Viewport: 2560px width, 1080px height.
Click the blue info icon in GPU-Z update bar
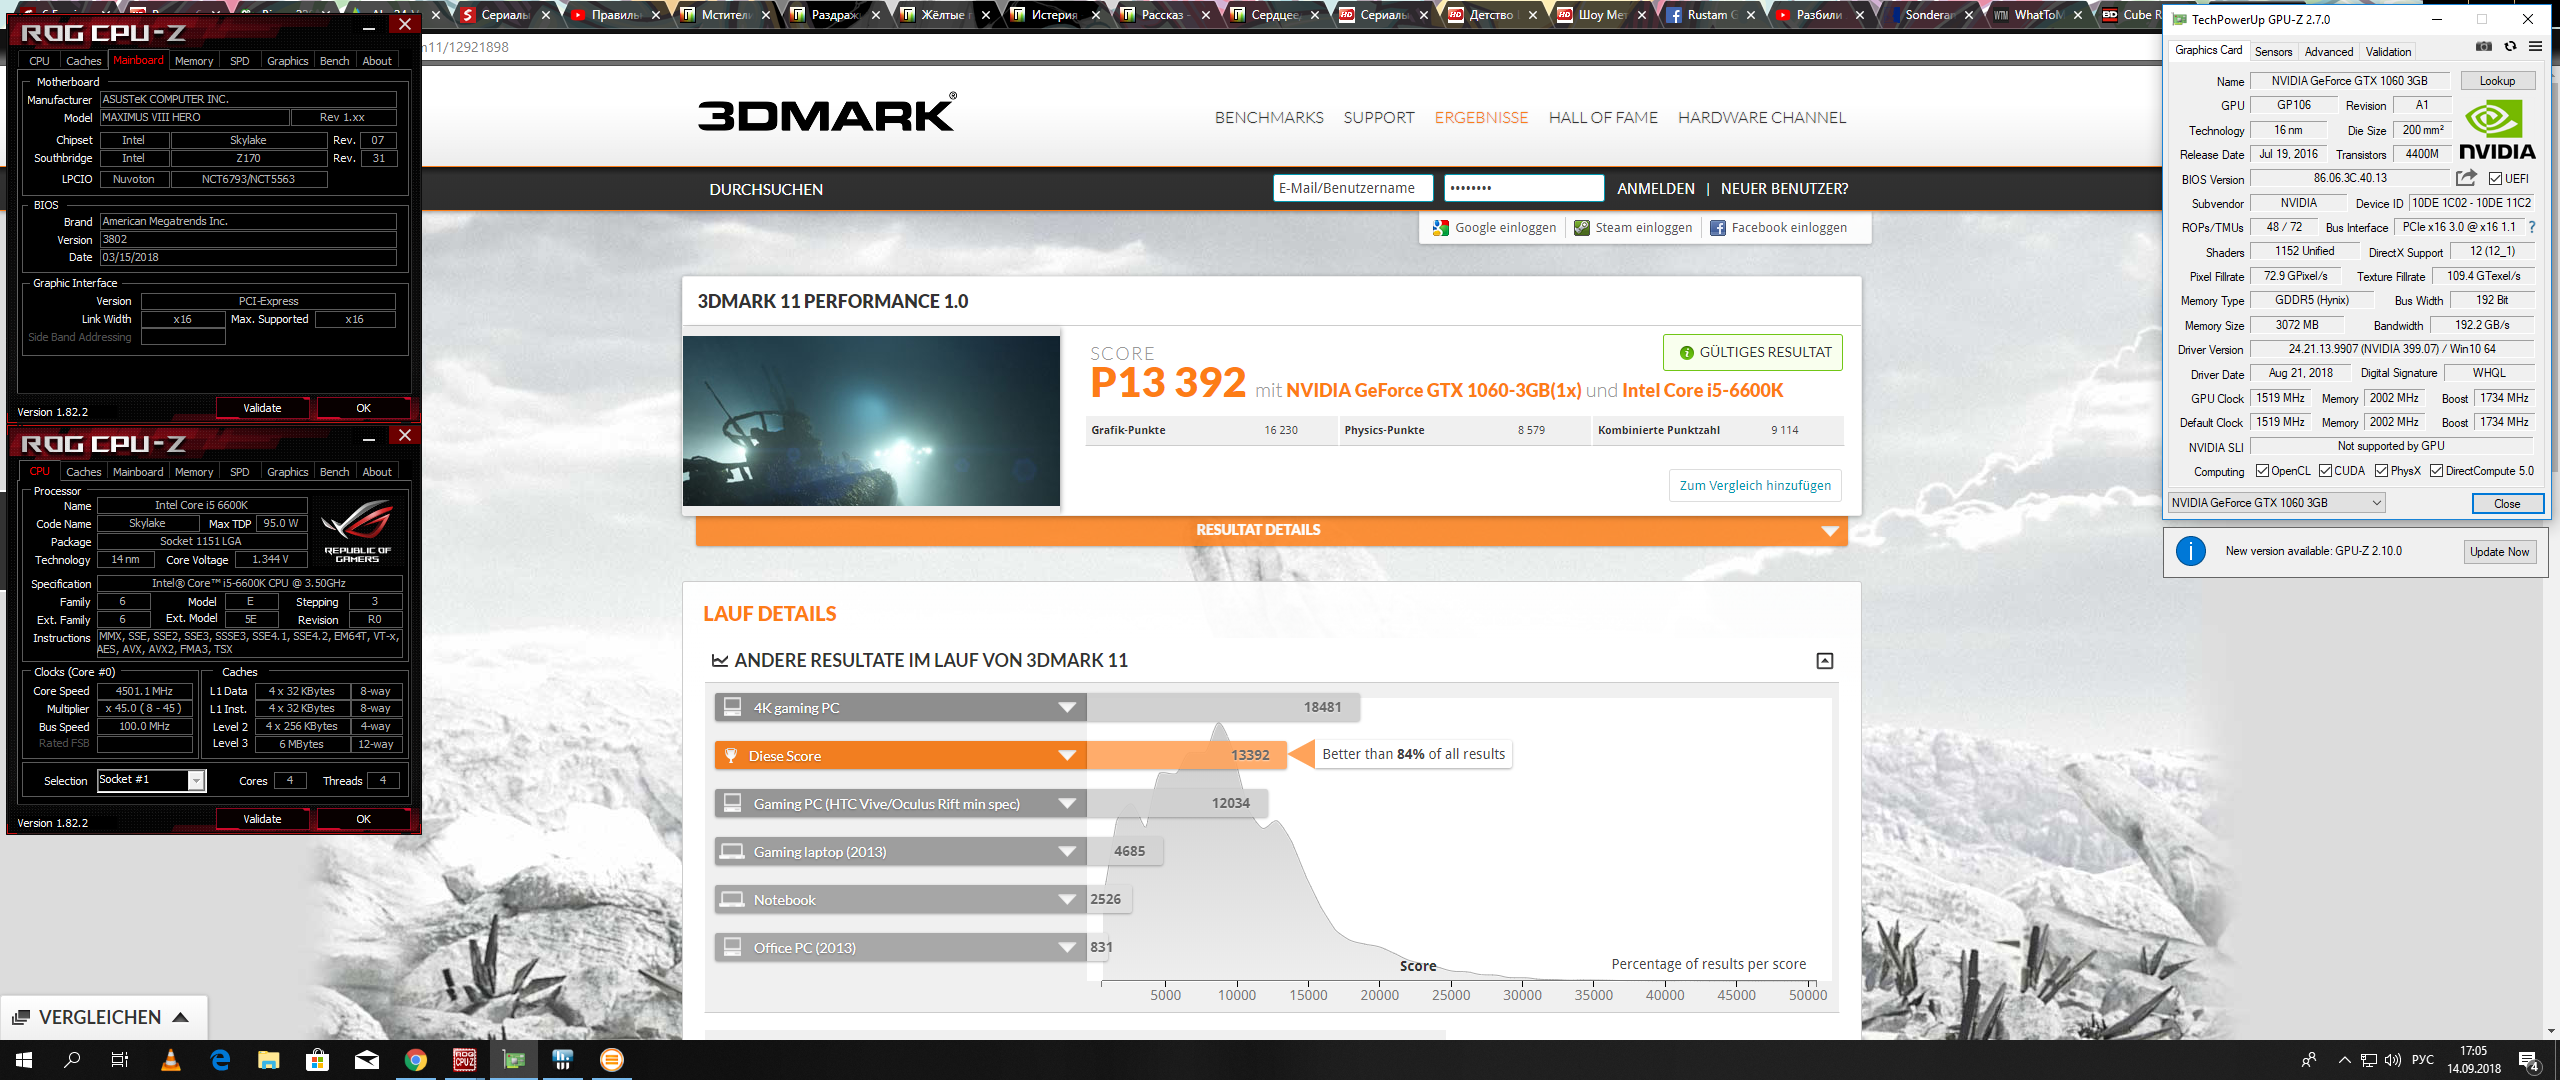2191,551
